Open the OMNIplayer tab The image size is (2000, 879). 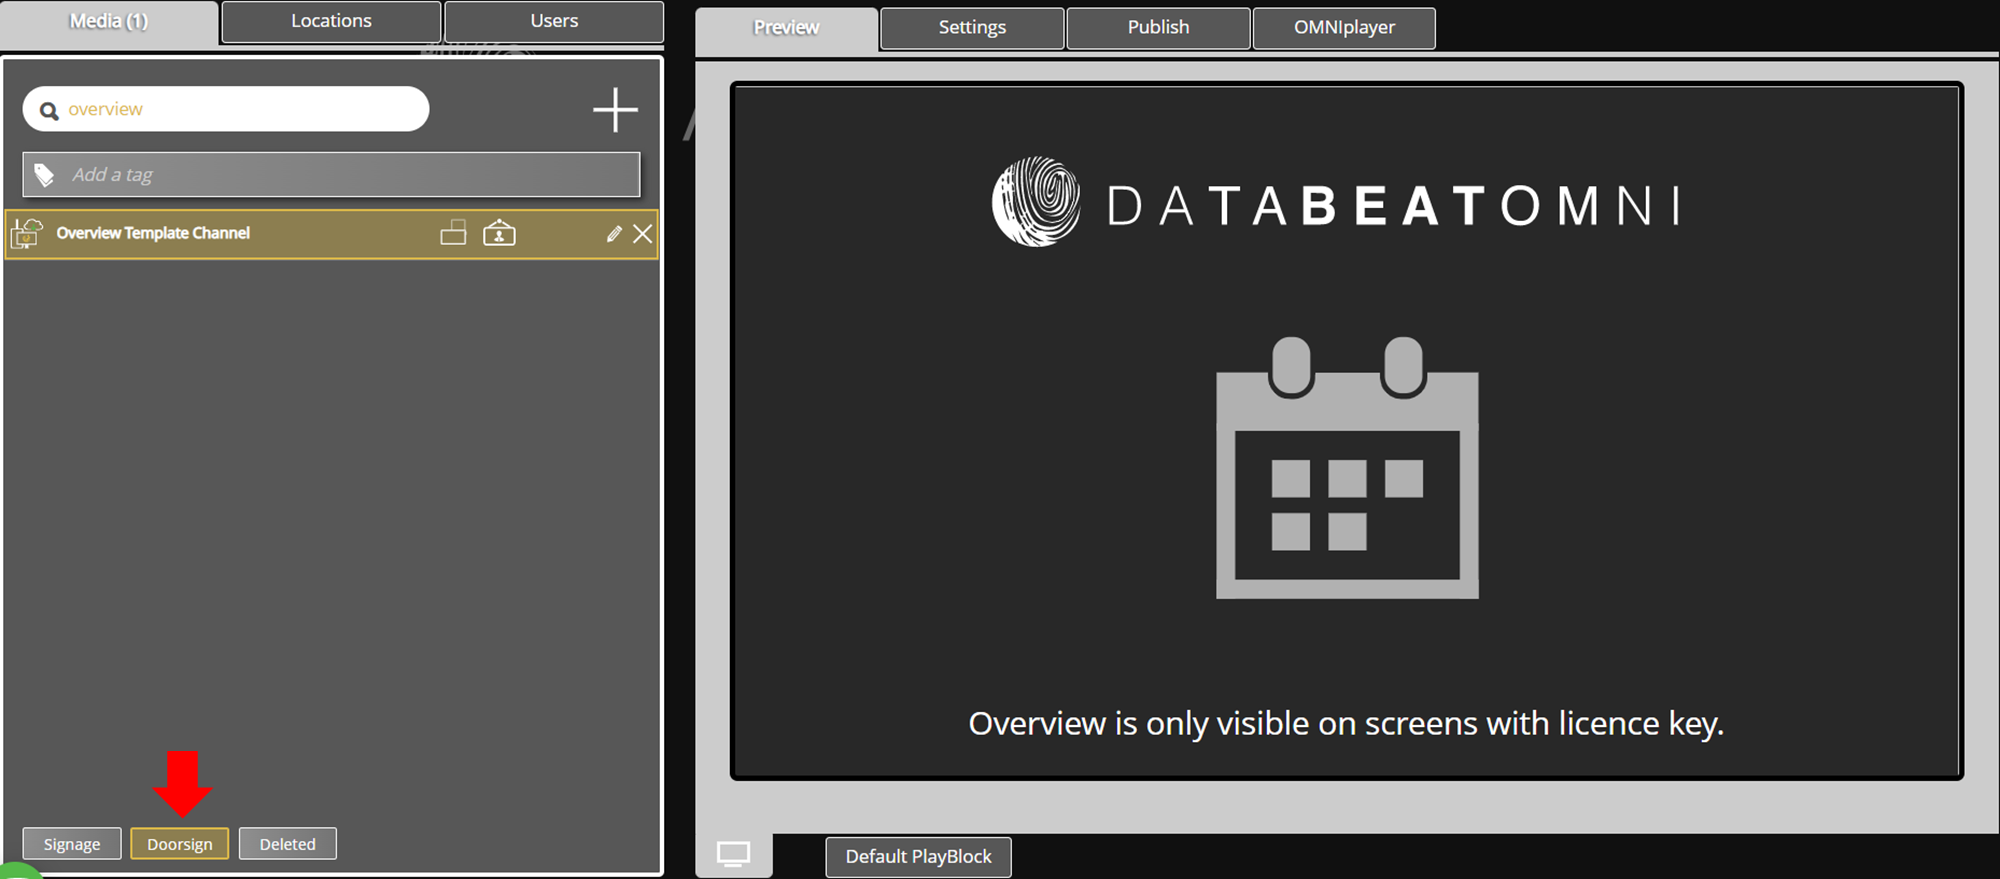(1344, 28)
